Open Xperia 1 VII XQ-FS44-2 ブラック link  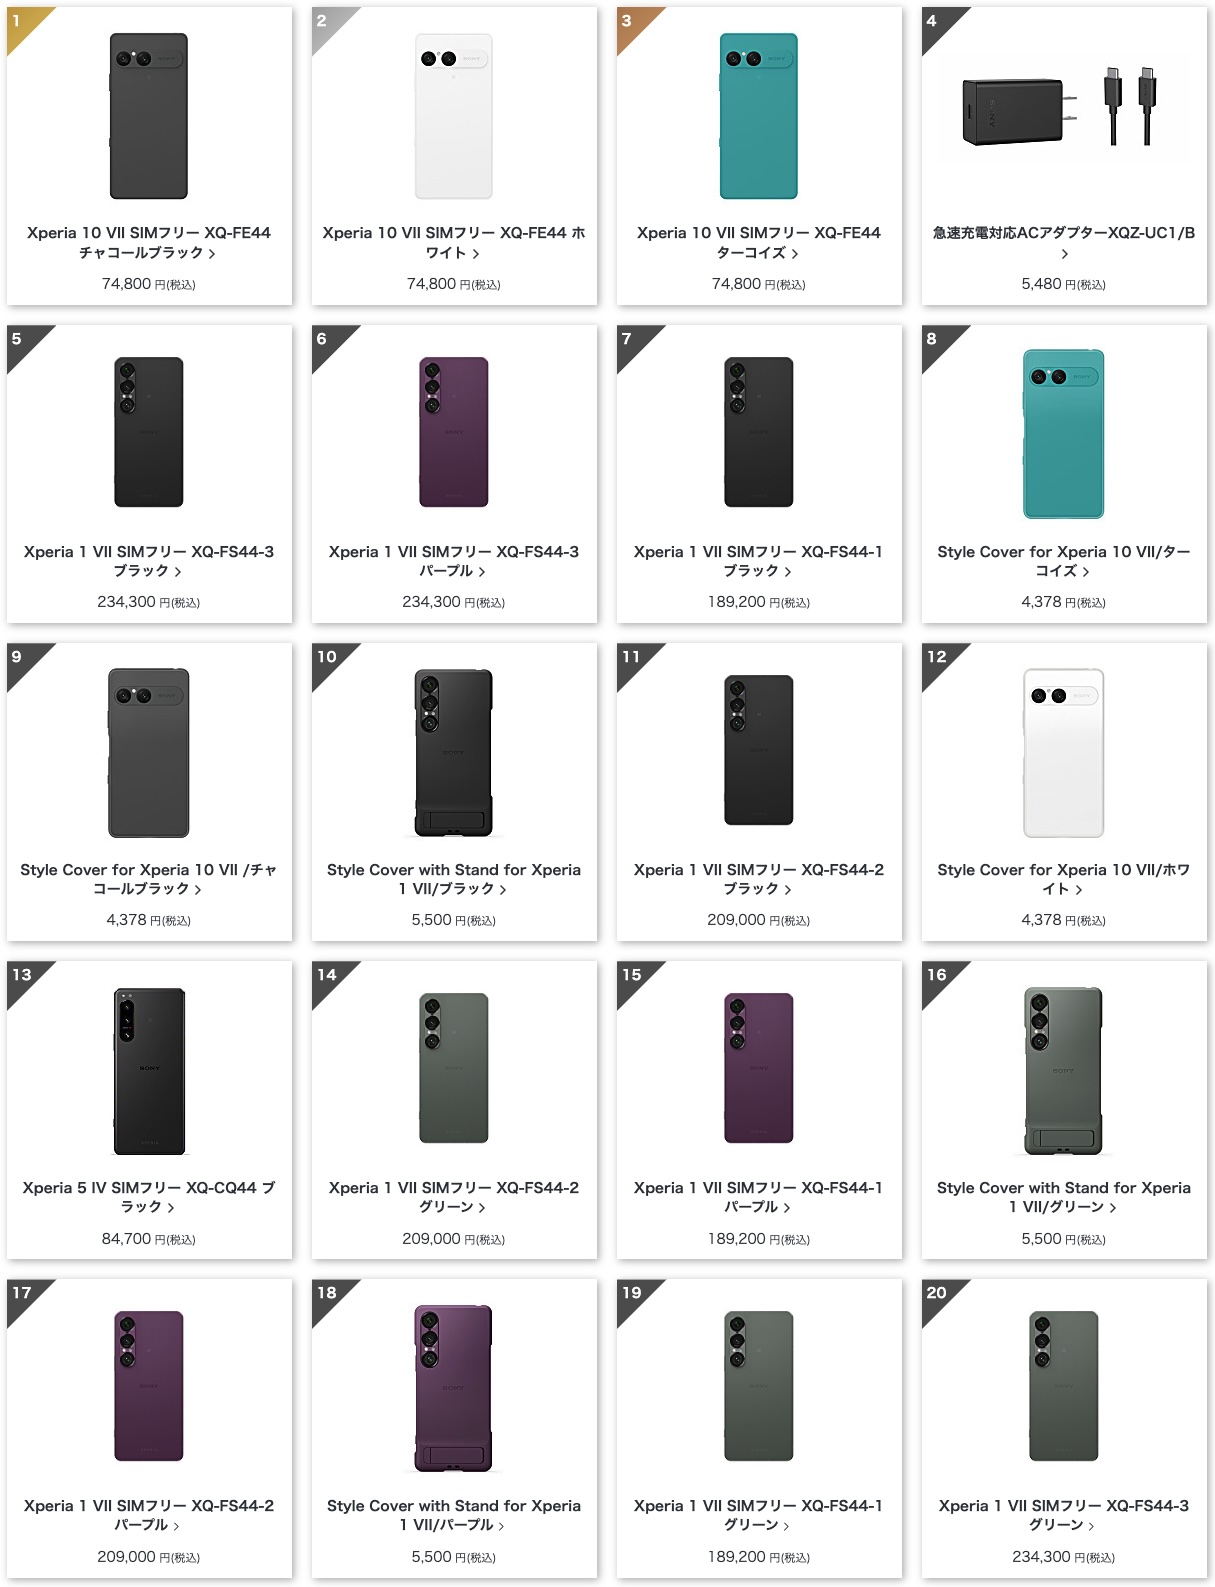click(759, 879)
